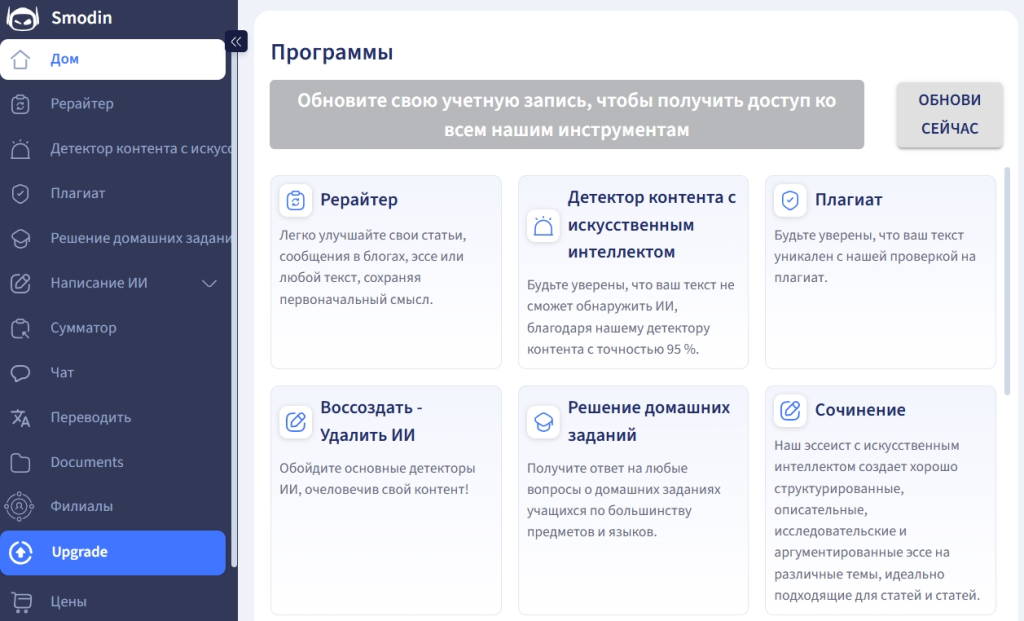
Task: Click text 'Обойдите основные детекторы ИИ'
Action: [x=377, y=479]
